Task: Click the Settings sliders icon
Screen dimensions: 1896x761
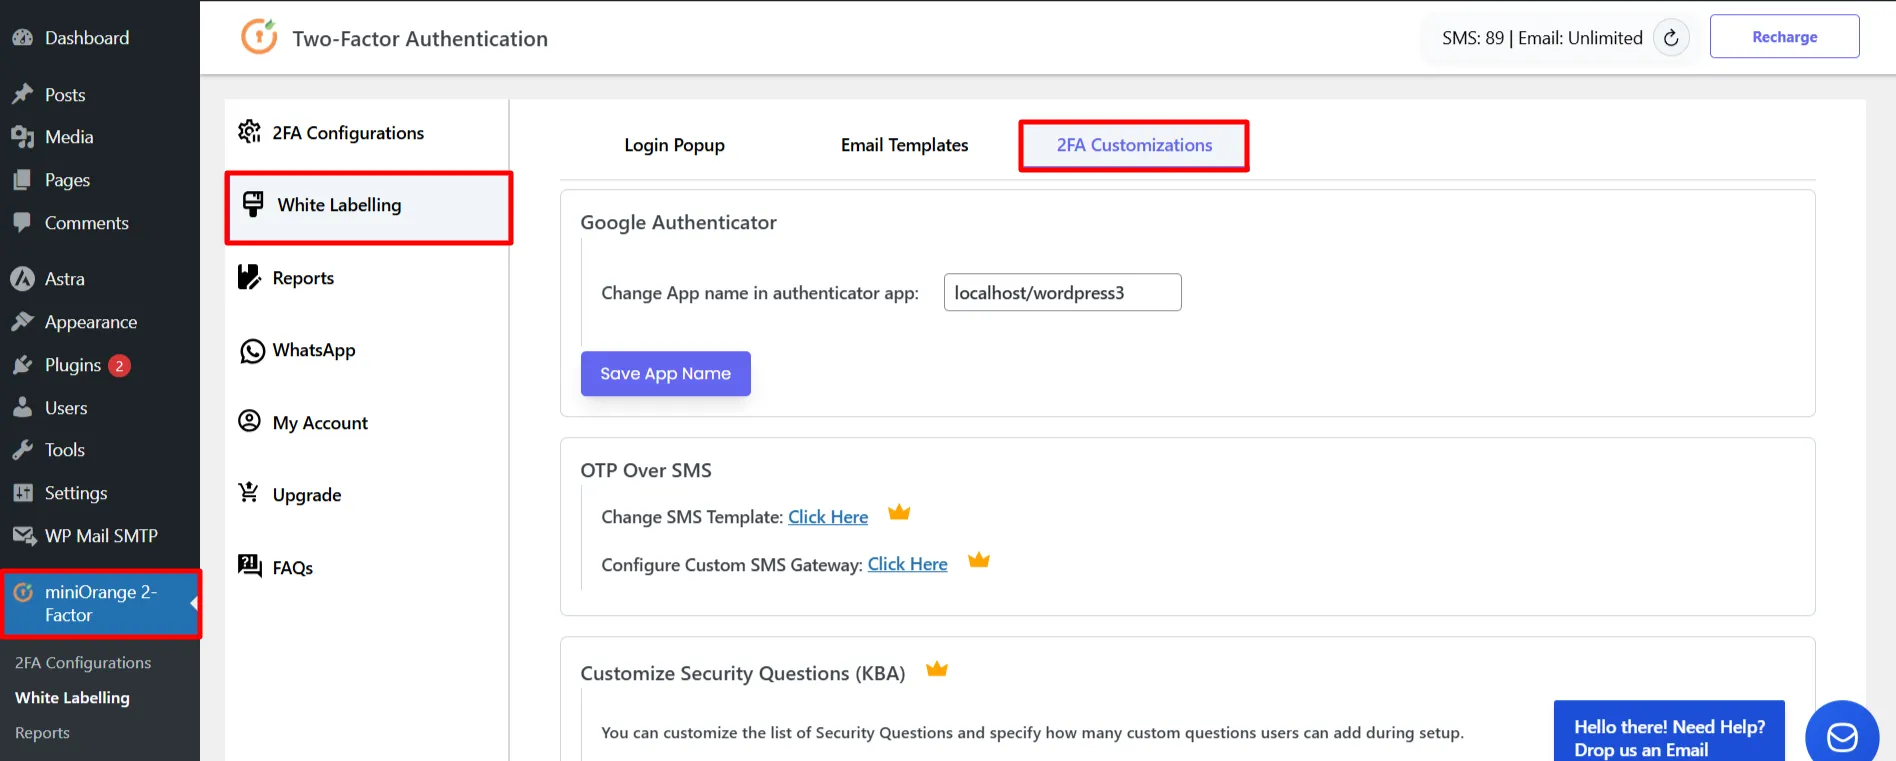Action: pyautogui.click(x=22, y=493)
